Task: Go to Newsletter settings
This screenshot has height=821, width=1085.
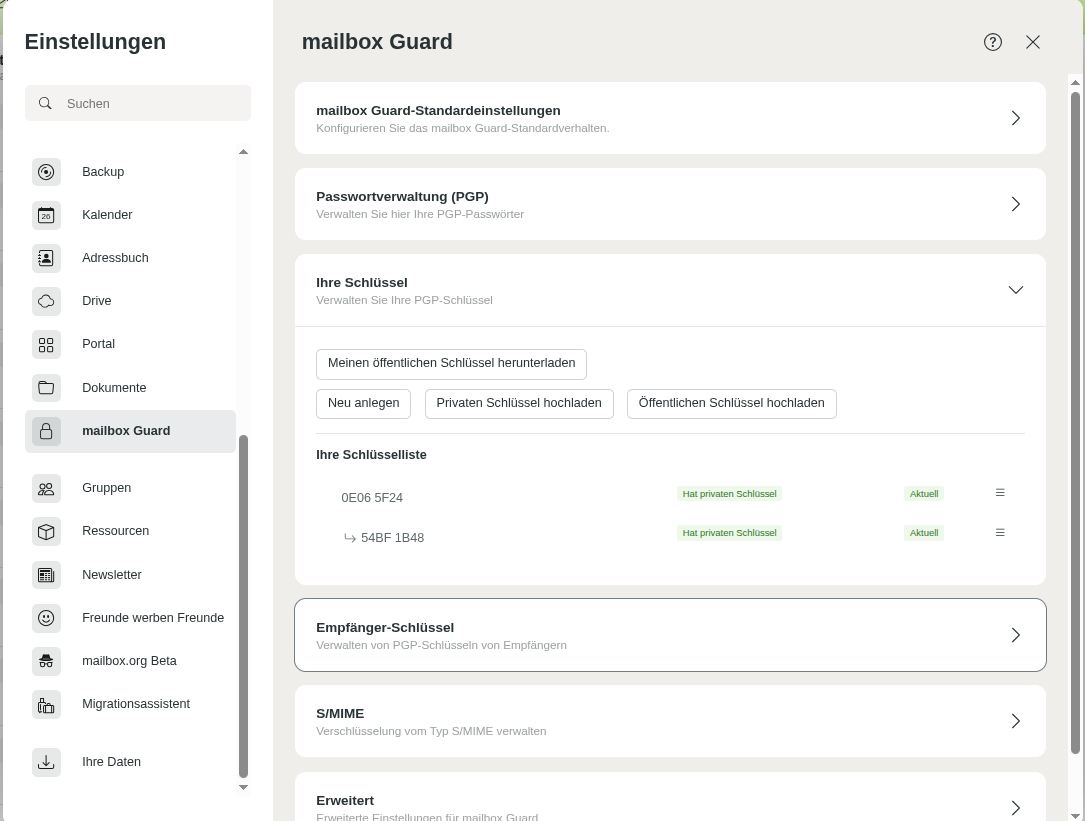Action: tap(130, 575)
